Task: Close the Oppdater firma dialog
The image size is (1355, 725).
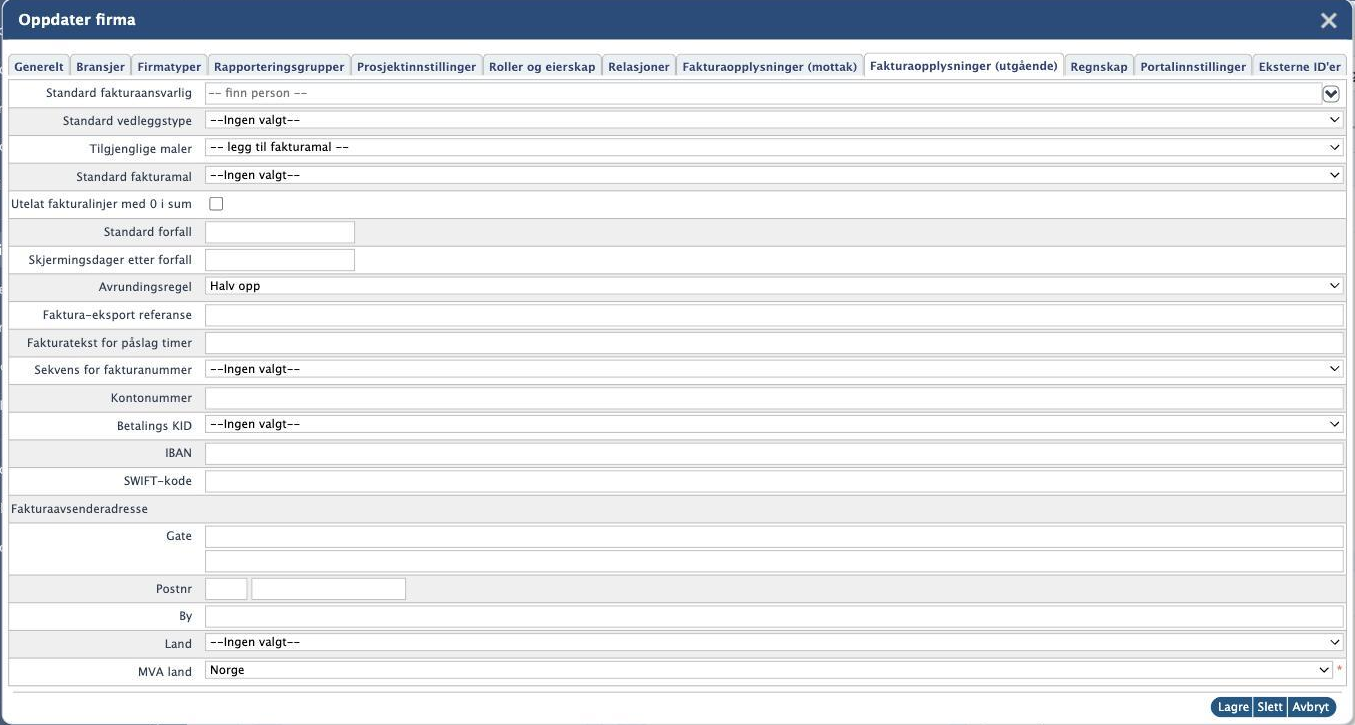Action: [1328, 20]
